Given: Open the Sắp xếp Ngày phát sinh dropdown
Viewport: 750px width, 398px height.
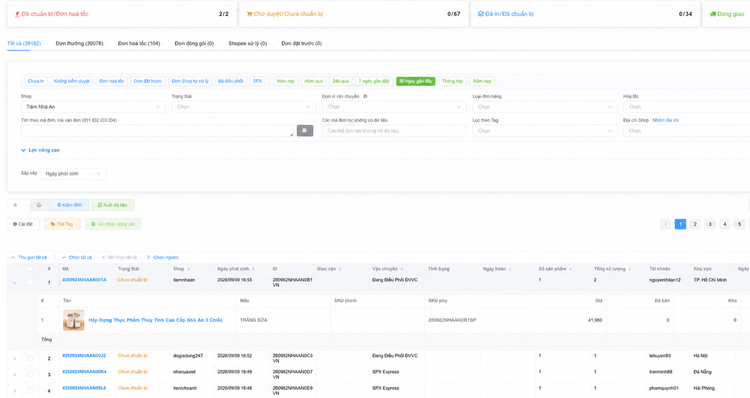Looking at the screenshot, I should pos(73,174).
